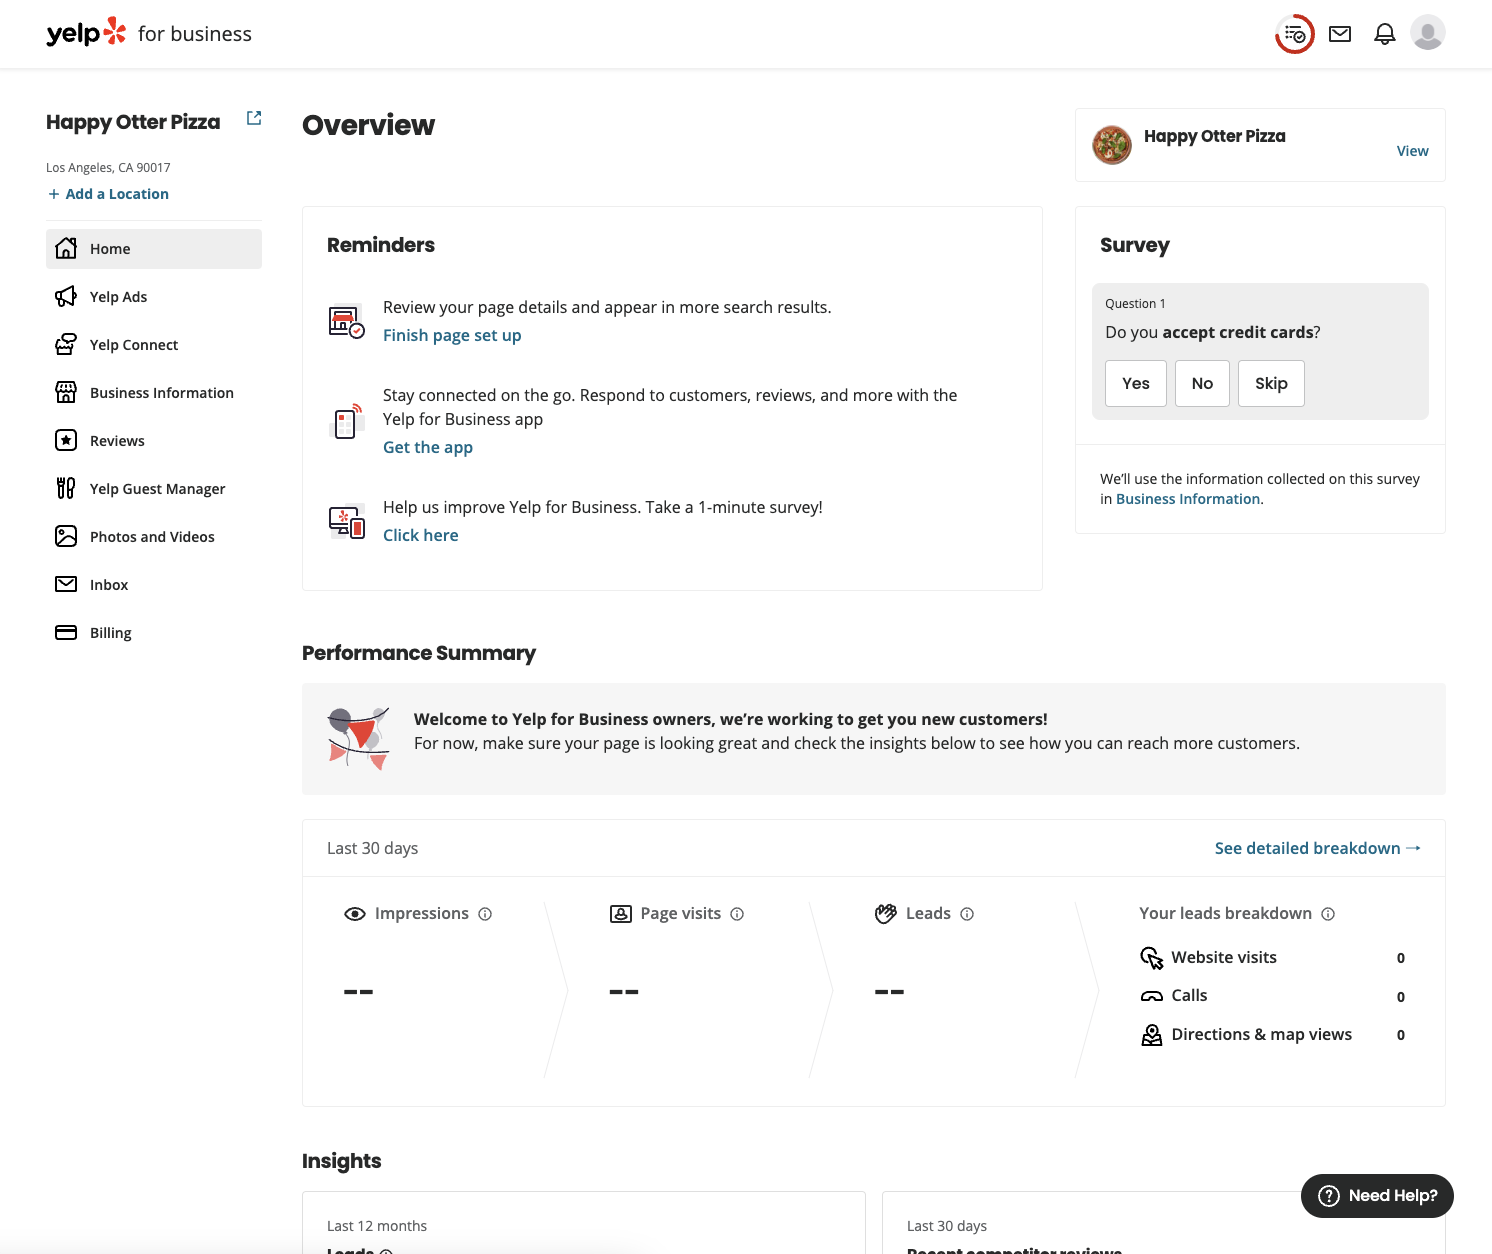Click the Yelp for business logo
This screenshot has width=1492, height=1254.
pos(149,33)
